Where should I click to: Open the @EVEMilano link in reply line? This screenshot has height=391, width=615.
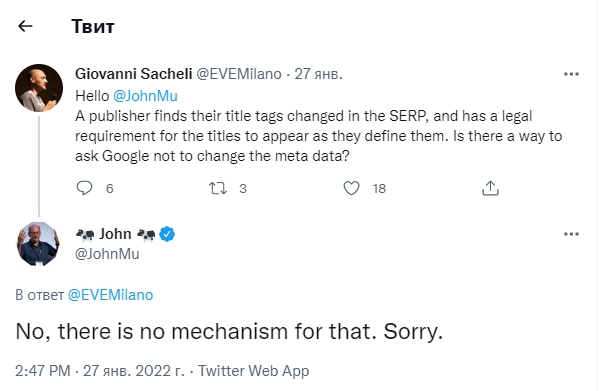111,295
